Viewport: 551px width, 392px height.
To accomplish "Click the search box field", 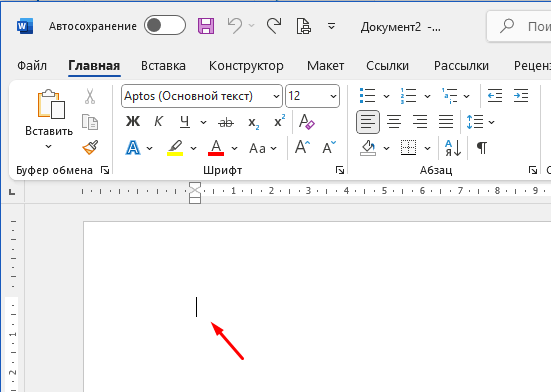I will (x=519, y=26).
